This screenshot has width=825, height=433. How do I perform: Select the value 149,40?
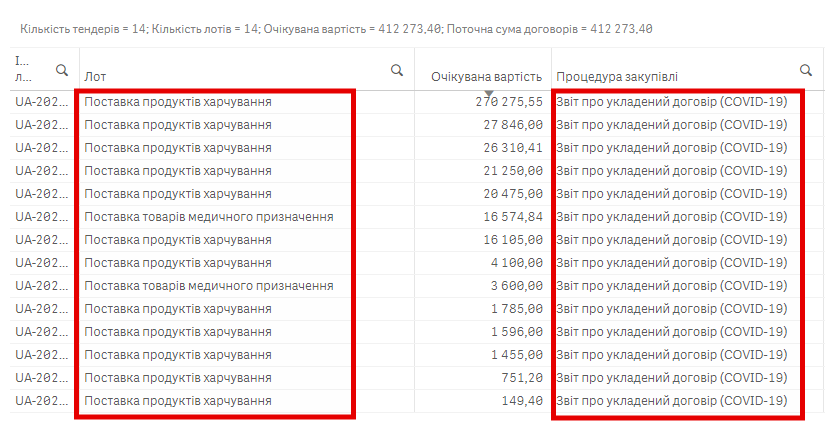(522, 401)
